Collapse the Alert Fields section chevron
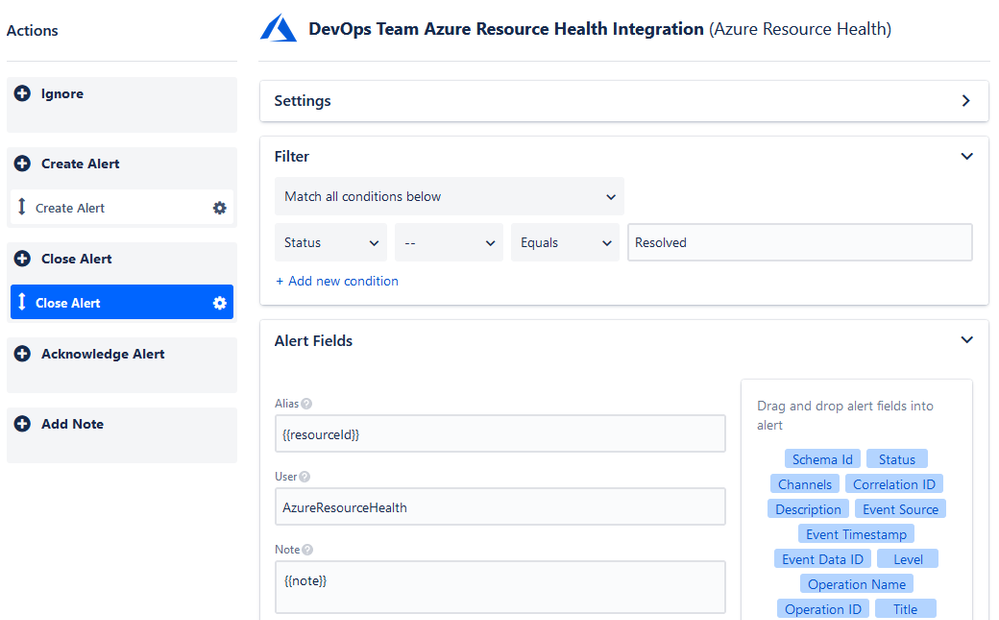Viewport: 999px width, 620px height. pyautogui.click(x=967, y=340)
